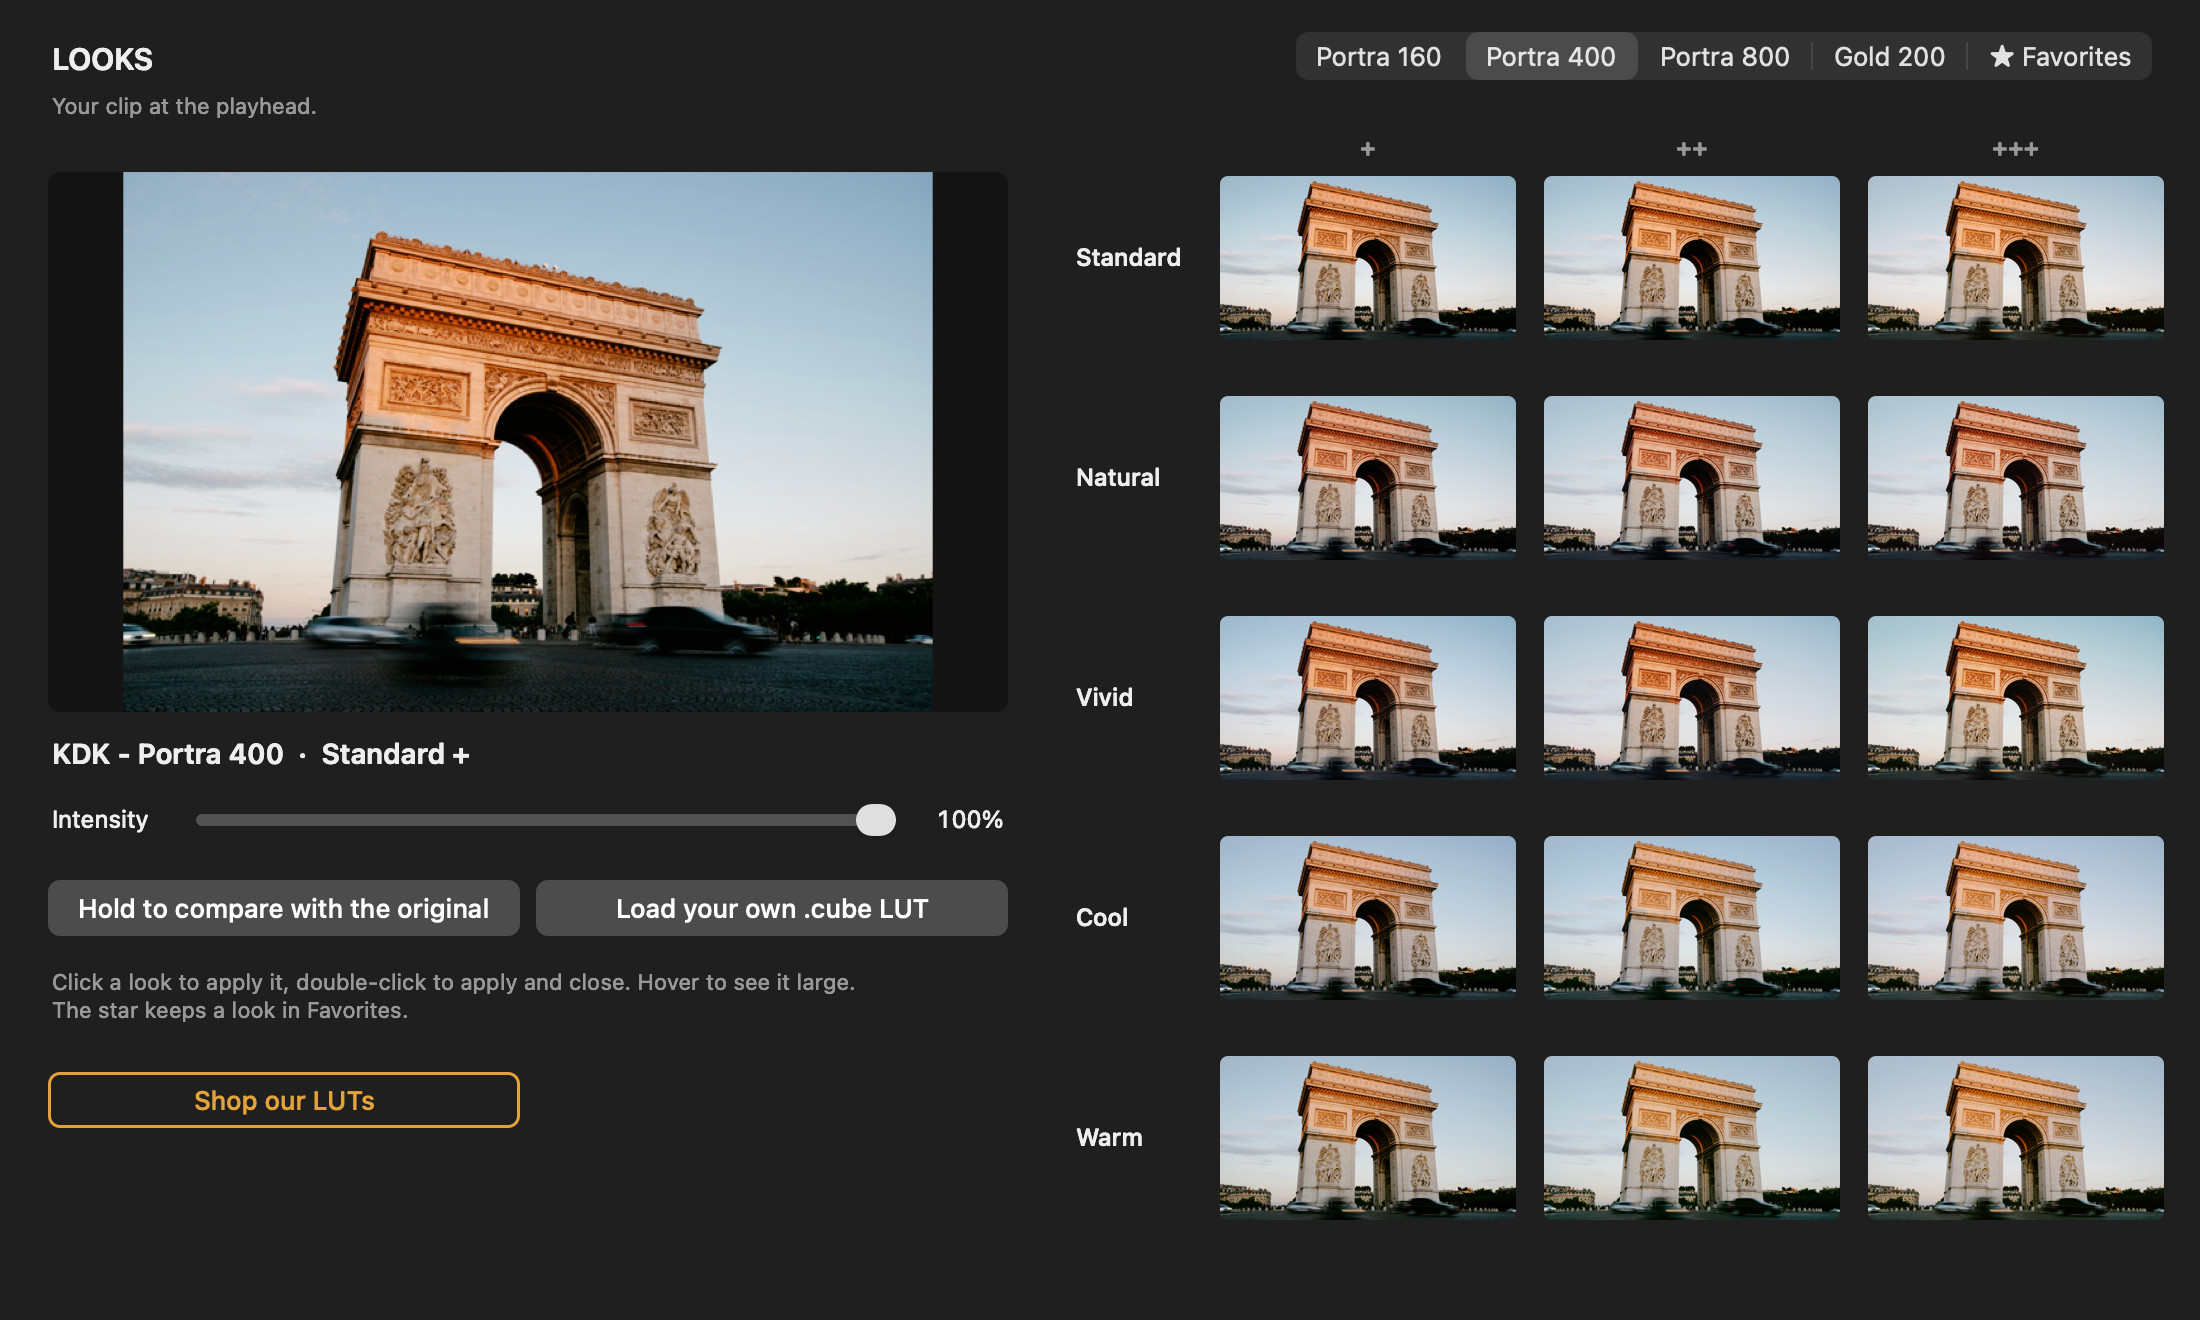Apply the Vivid + look thumbnail
The image size is (2200, 1320).
[x=1368, y=697]
